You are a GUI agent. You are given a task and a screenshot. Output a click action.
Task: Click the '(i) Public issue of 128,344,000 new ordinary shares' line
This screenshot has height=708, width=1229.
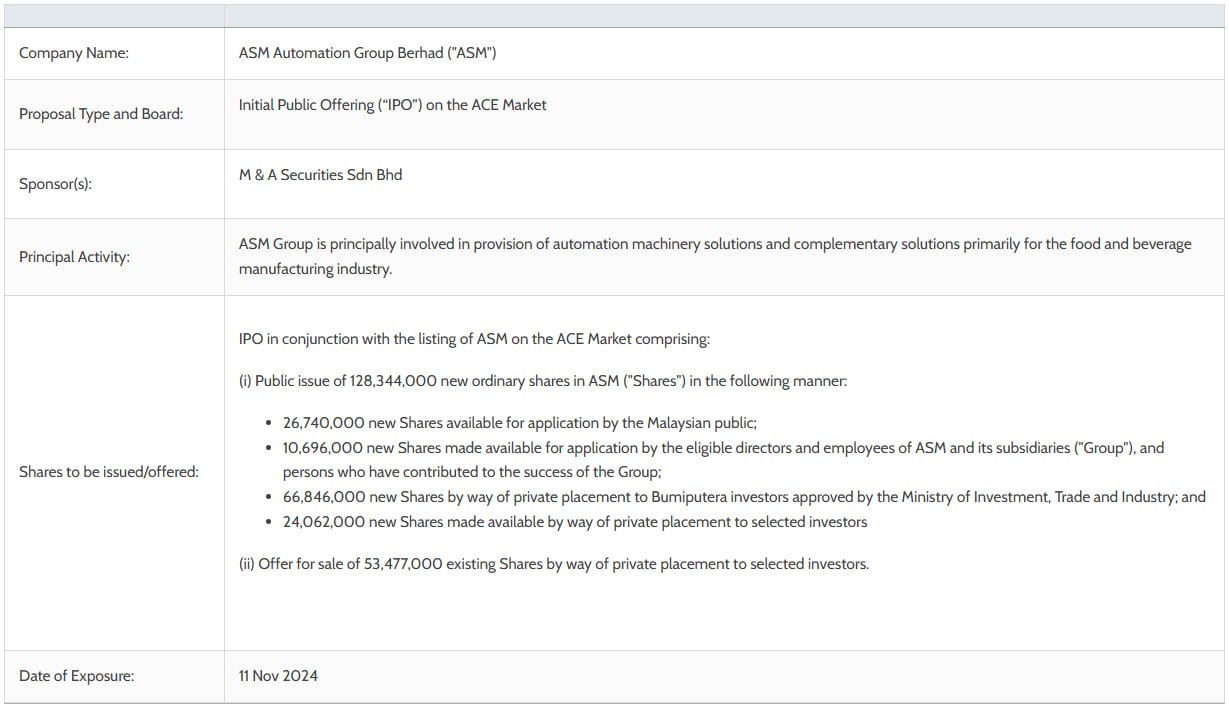[x=543, y=381]
